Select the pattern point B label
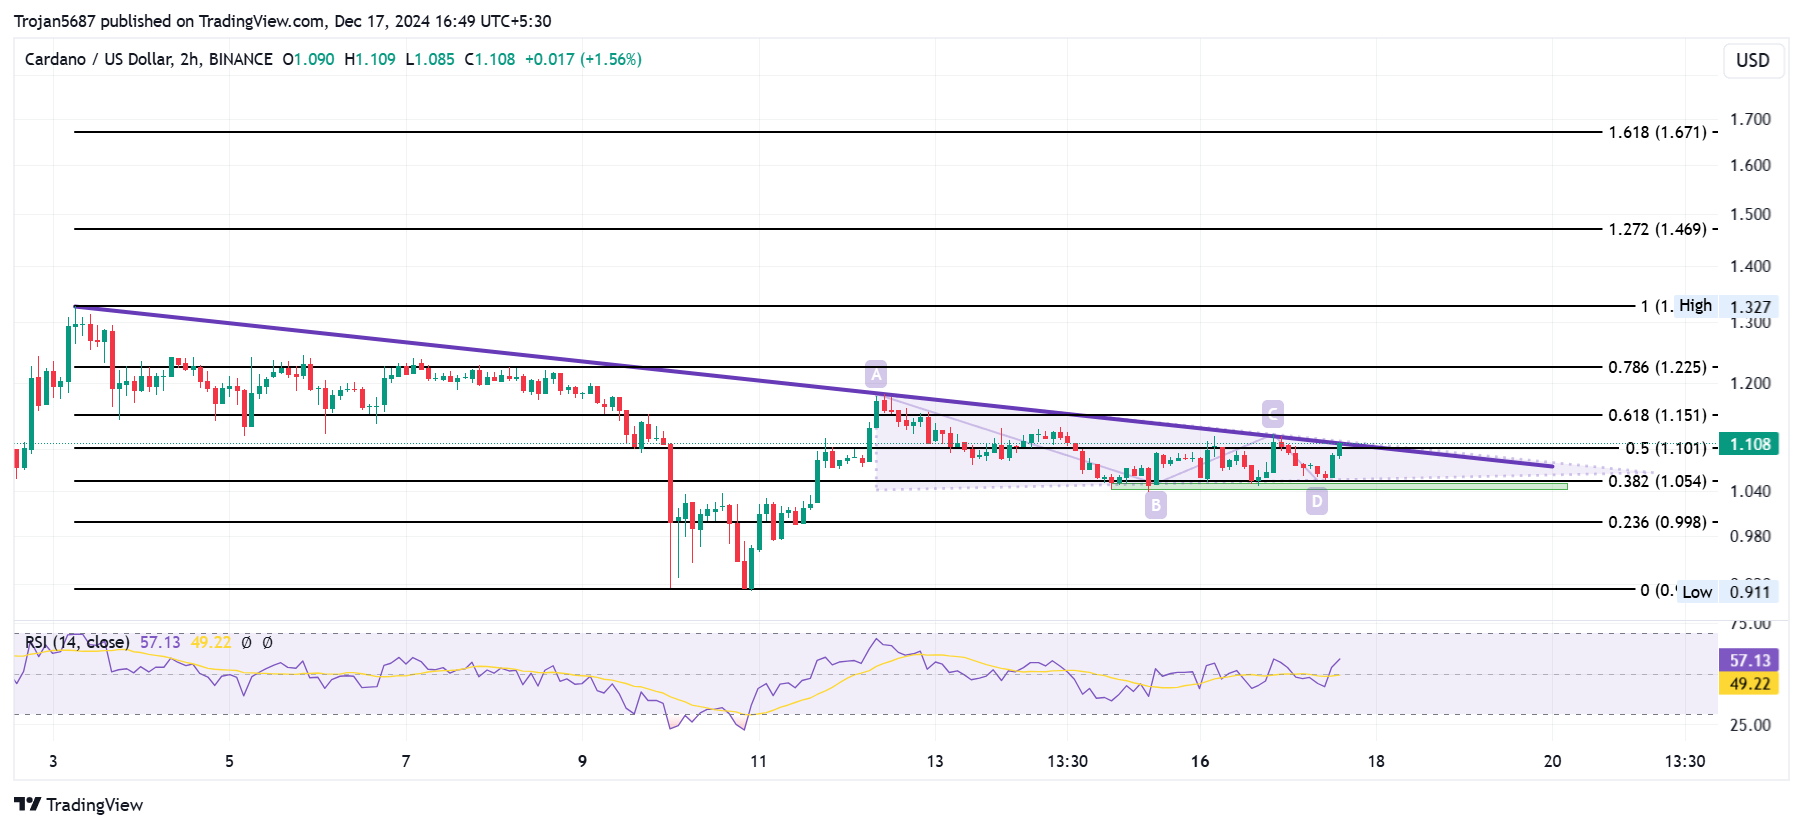Screen dimensions: 1803x828 1156,505
